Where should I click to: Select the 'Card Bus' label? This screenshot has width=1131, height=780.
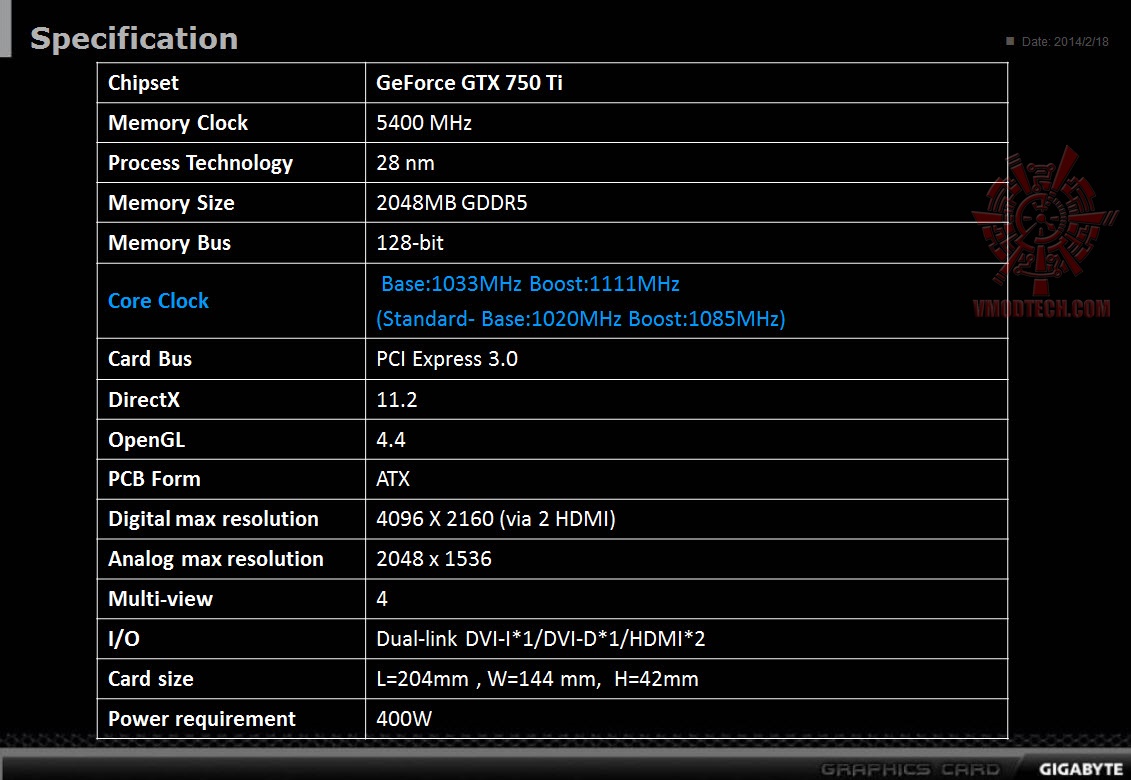(x=149, y=359)
